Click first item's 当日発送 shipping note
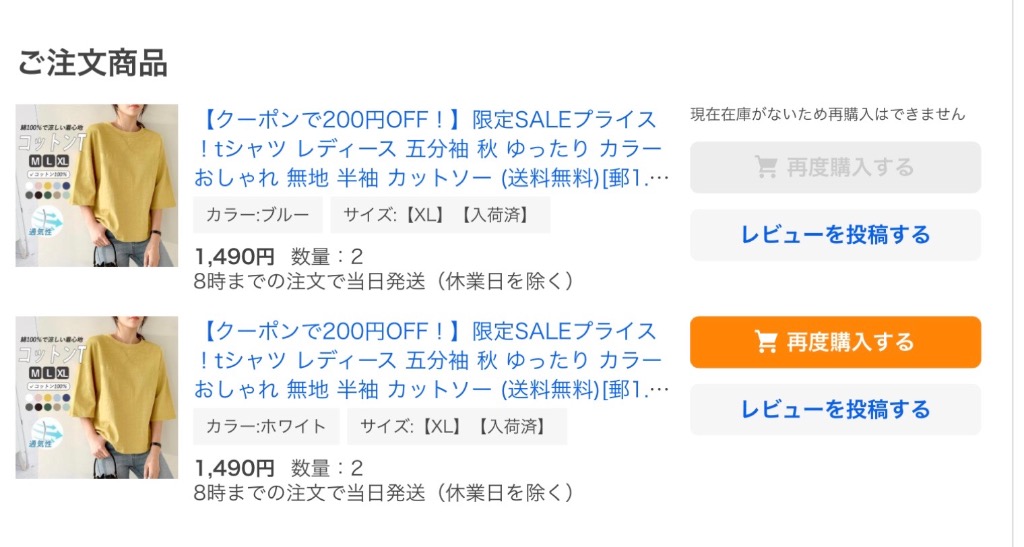The image size is (1024, 547). 384,281
